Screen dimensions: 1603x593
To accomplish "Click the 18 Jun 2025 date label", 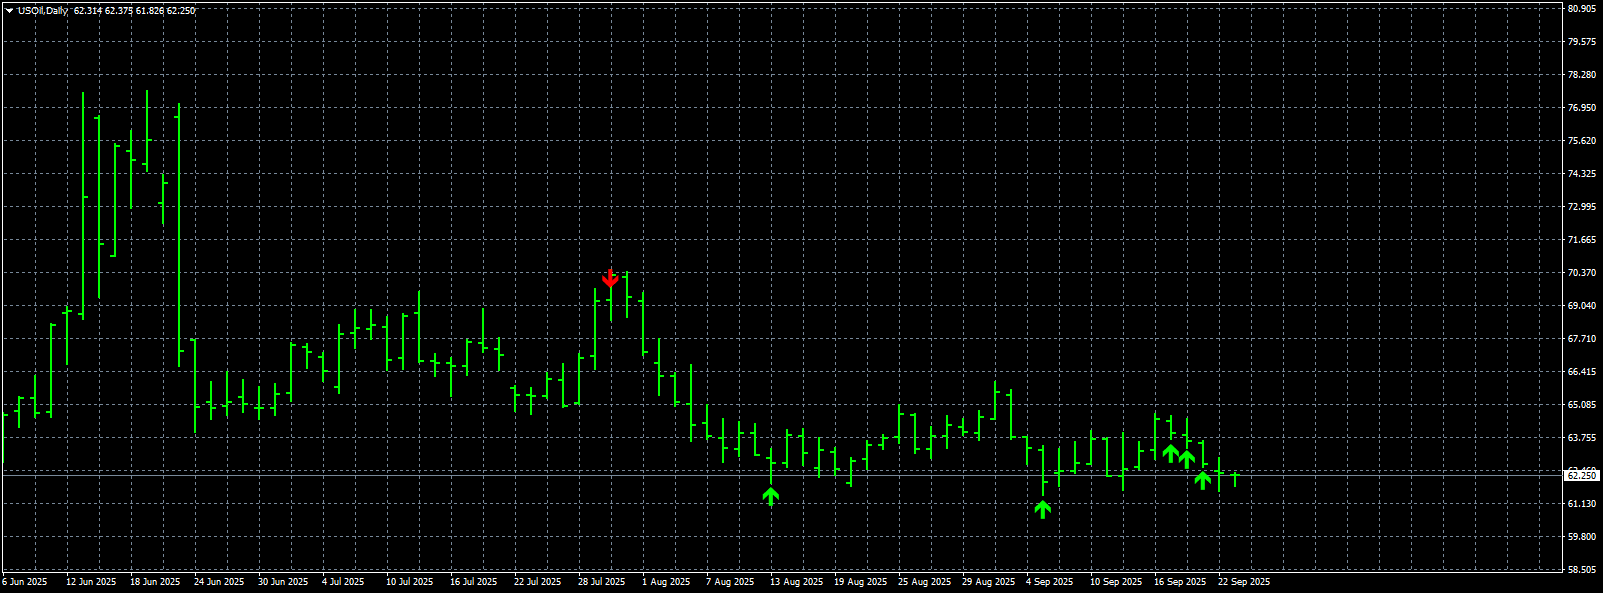I will 155,581.
